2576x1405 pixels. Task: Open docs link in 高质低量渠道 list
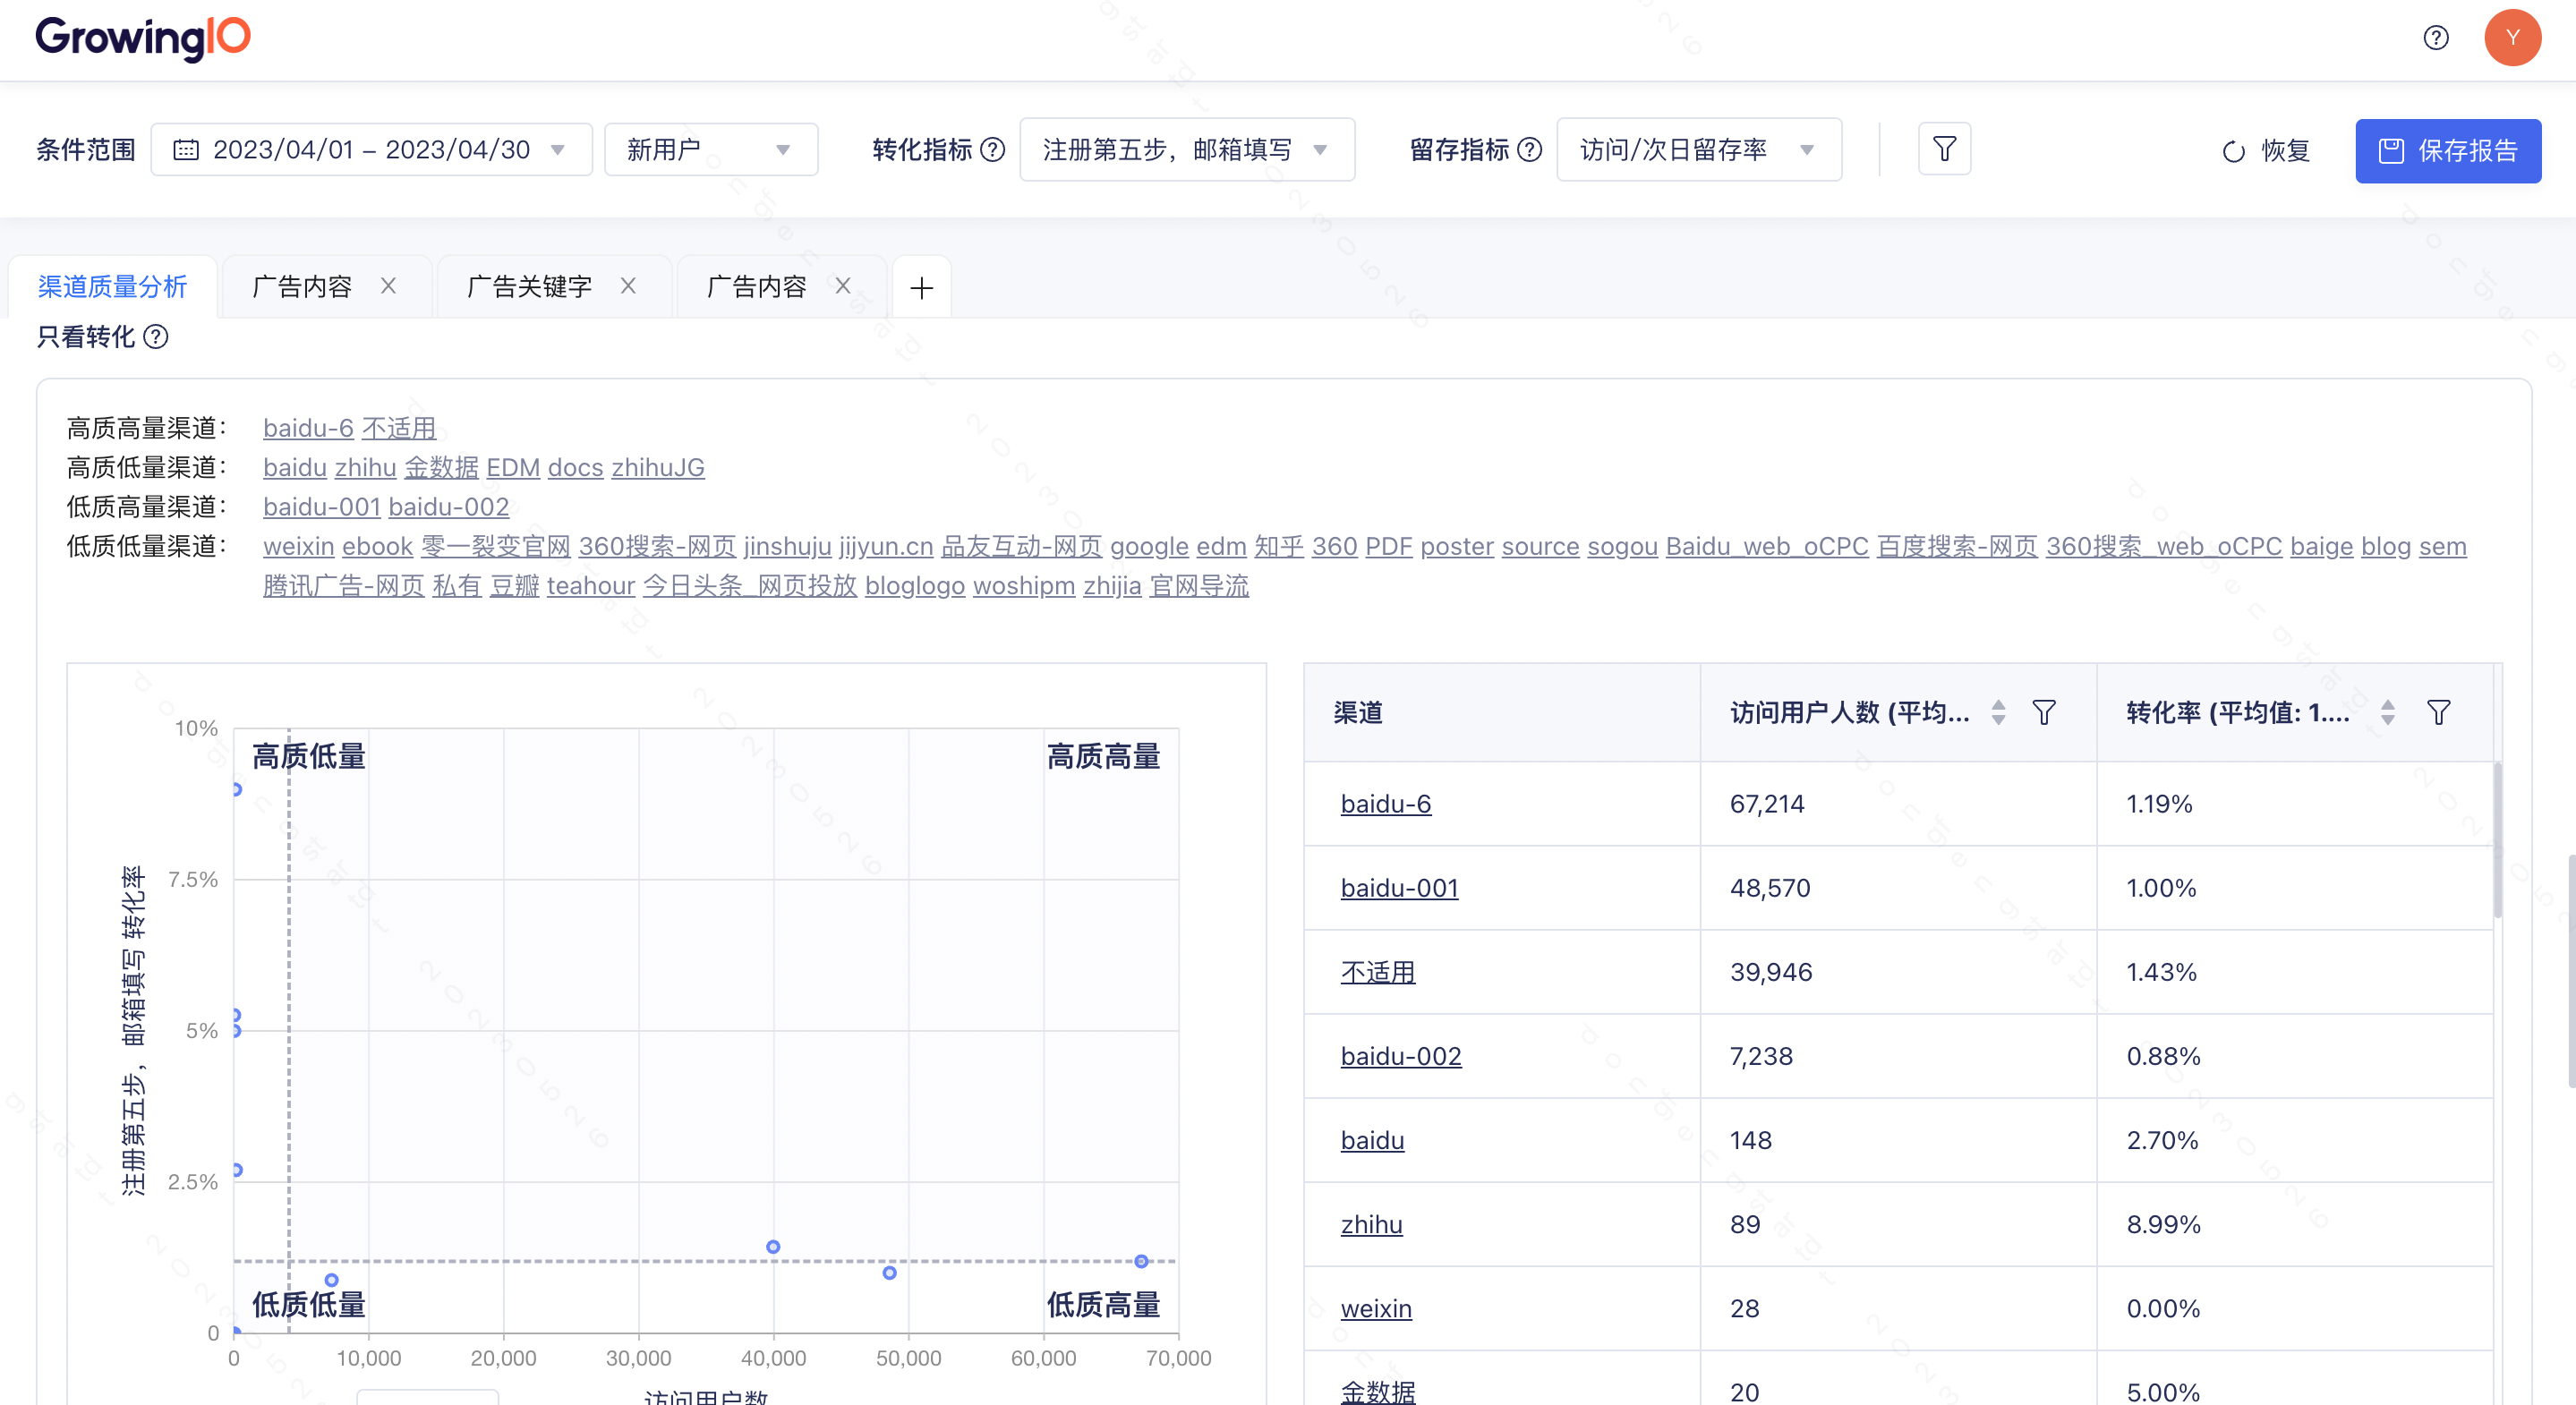[x=575, y=467]
